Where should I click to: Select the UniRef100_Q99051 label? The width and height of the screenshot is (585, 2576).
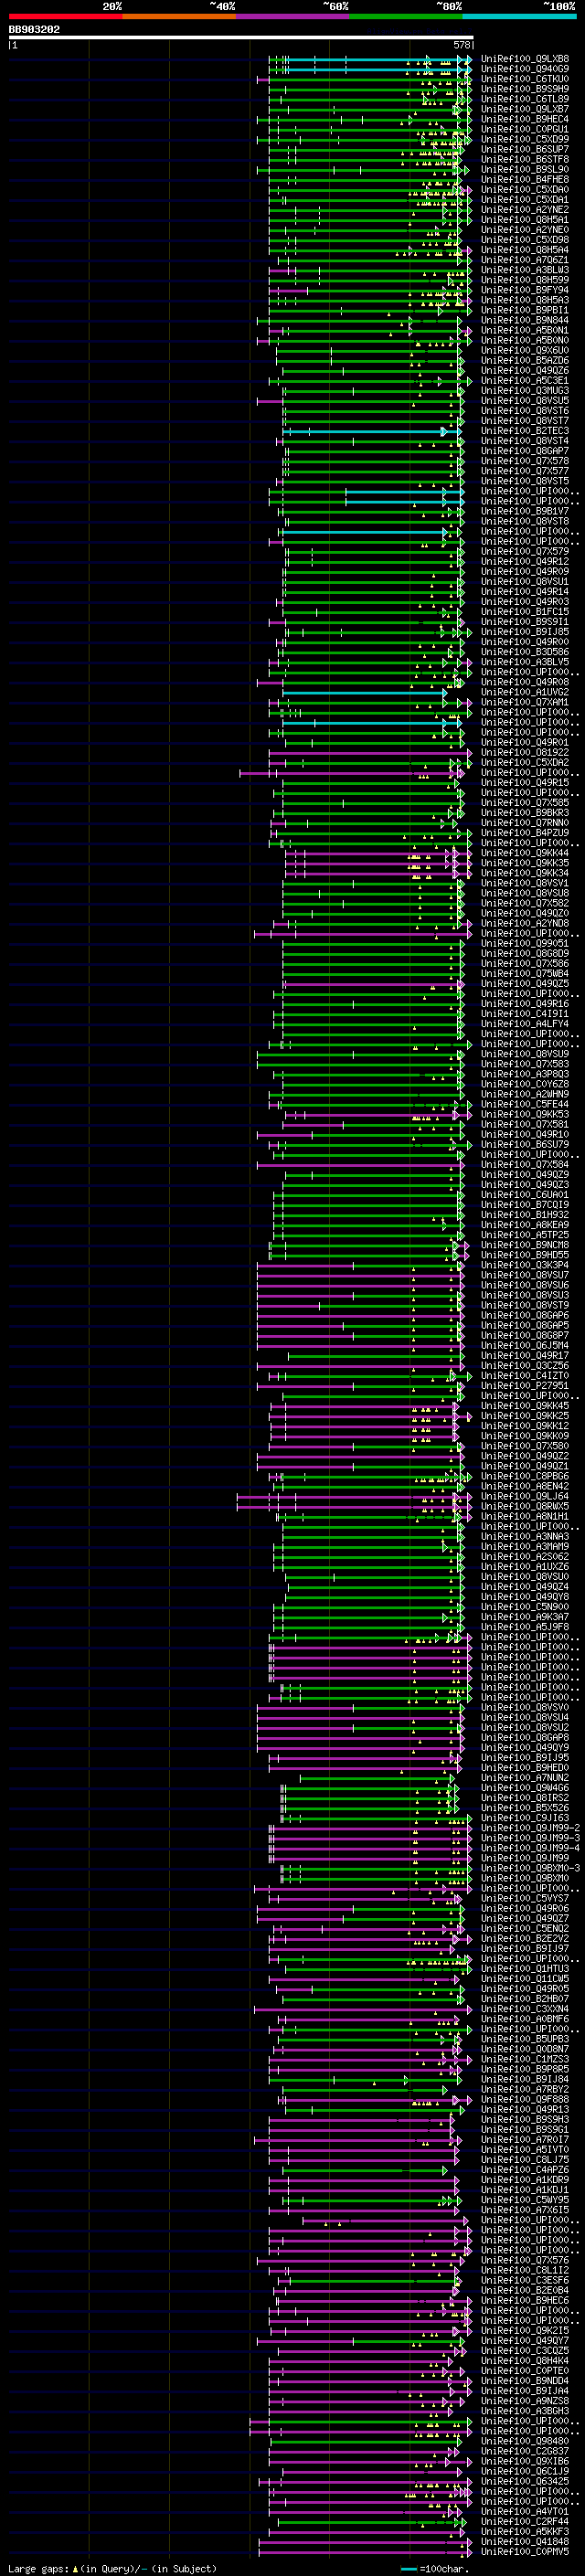point(525,943)
